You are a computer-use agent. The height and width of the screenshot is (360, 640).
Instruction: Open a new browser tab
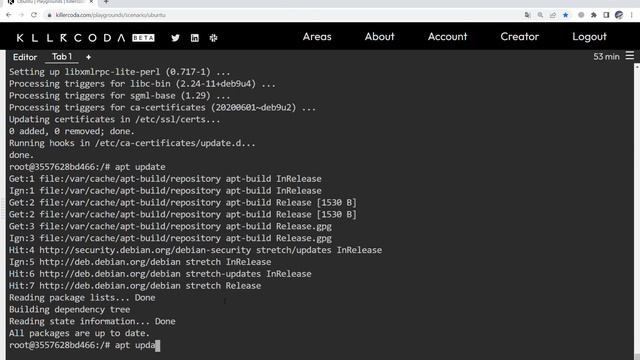(x=106, y=2)
